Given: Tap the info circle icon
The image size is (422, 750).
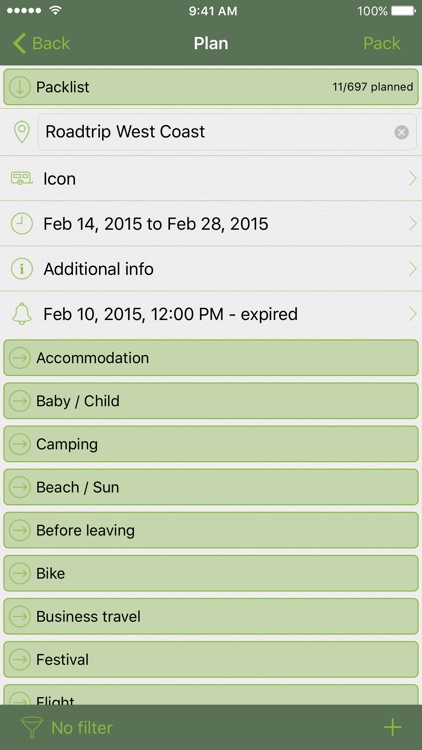Looking at the screenshot, I should [22, 269].
